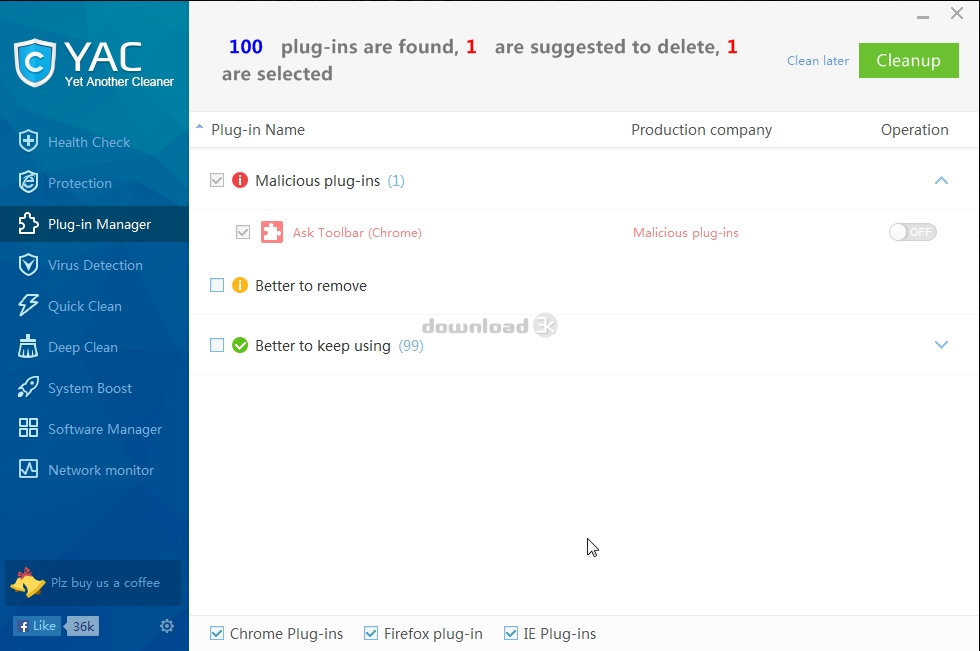Click the Facebook Like button
The width and height of the screenshot is (980, 651).
click(x=37, y=626)
